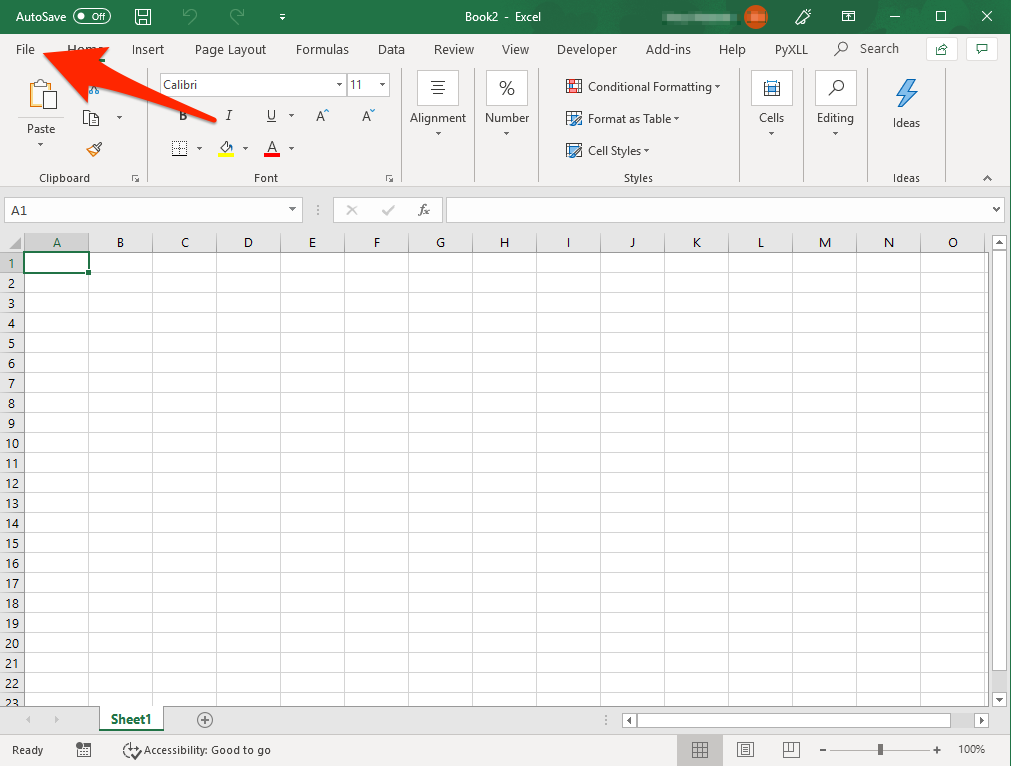Click the Enter checkmark in formula bar
The height and width of the screenshot is (766, 1011).
[x=388, y=210]
